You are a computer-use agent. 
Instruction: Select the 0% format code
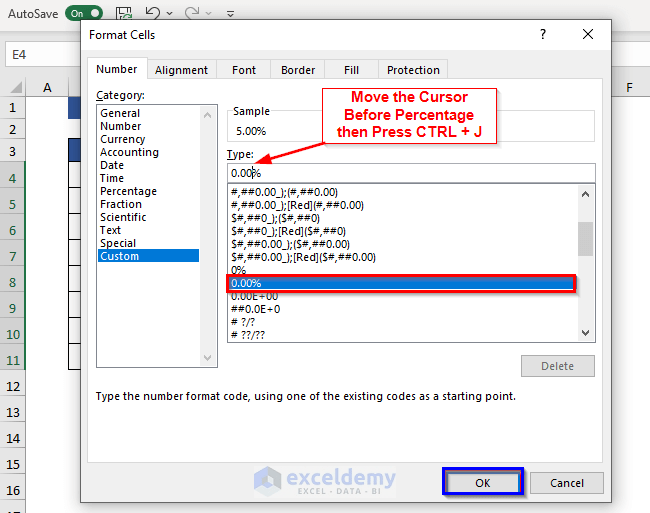403,270
